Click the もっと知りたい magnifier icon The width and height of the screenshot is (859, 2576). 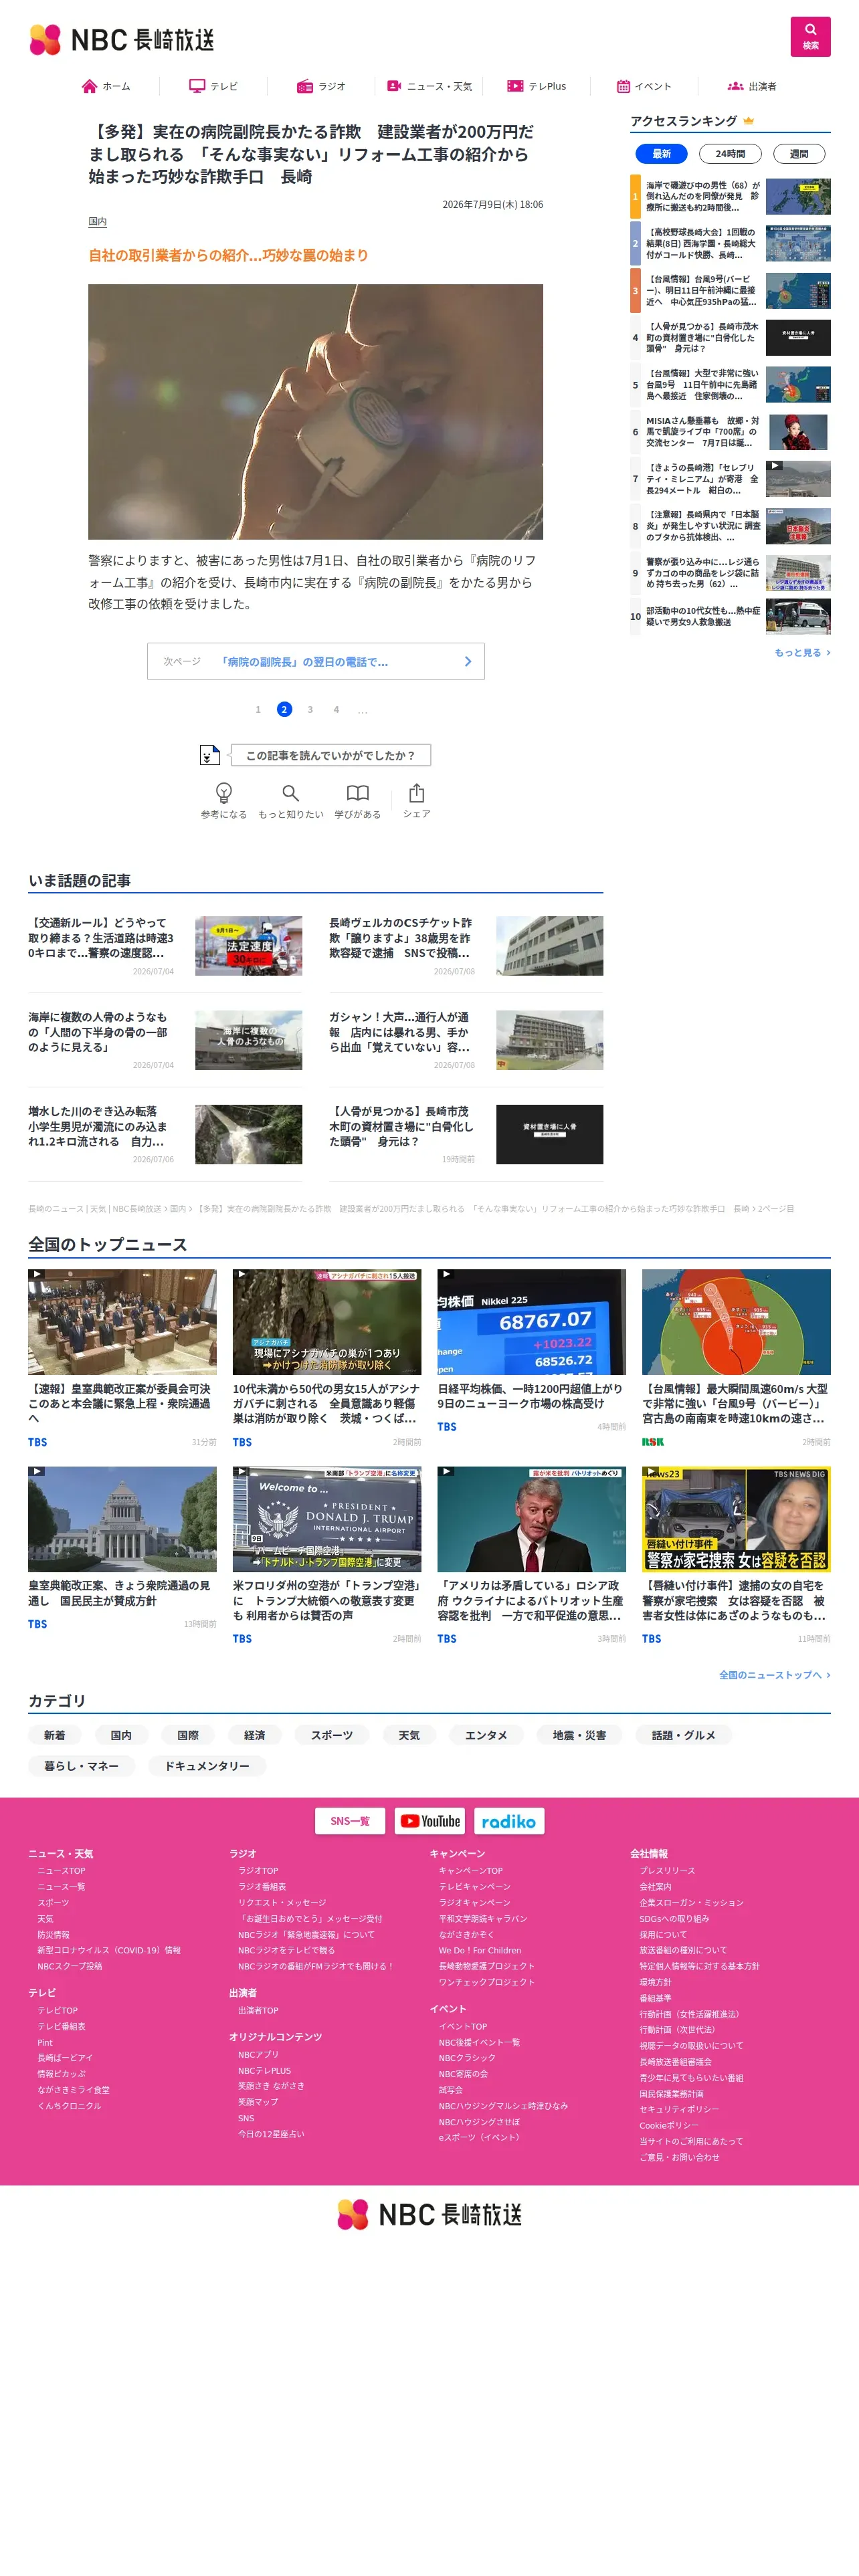pos(290,792)
